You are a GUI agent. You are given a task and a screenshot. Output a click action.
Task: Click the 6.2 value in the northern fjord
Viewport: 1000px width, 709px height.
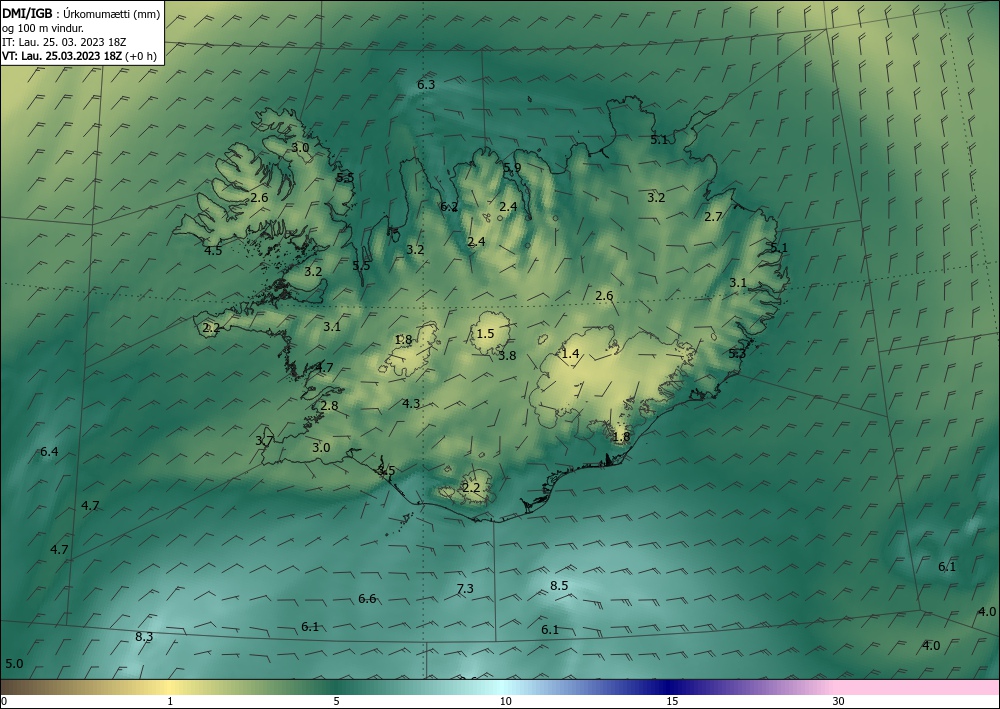coord(449,207)
